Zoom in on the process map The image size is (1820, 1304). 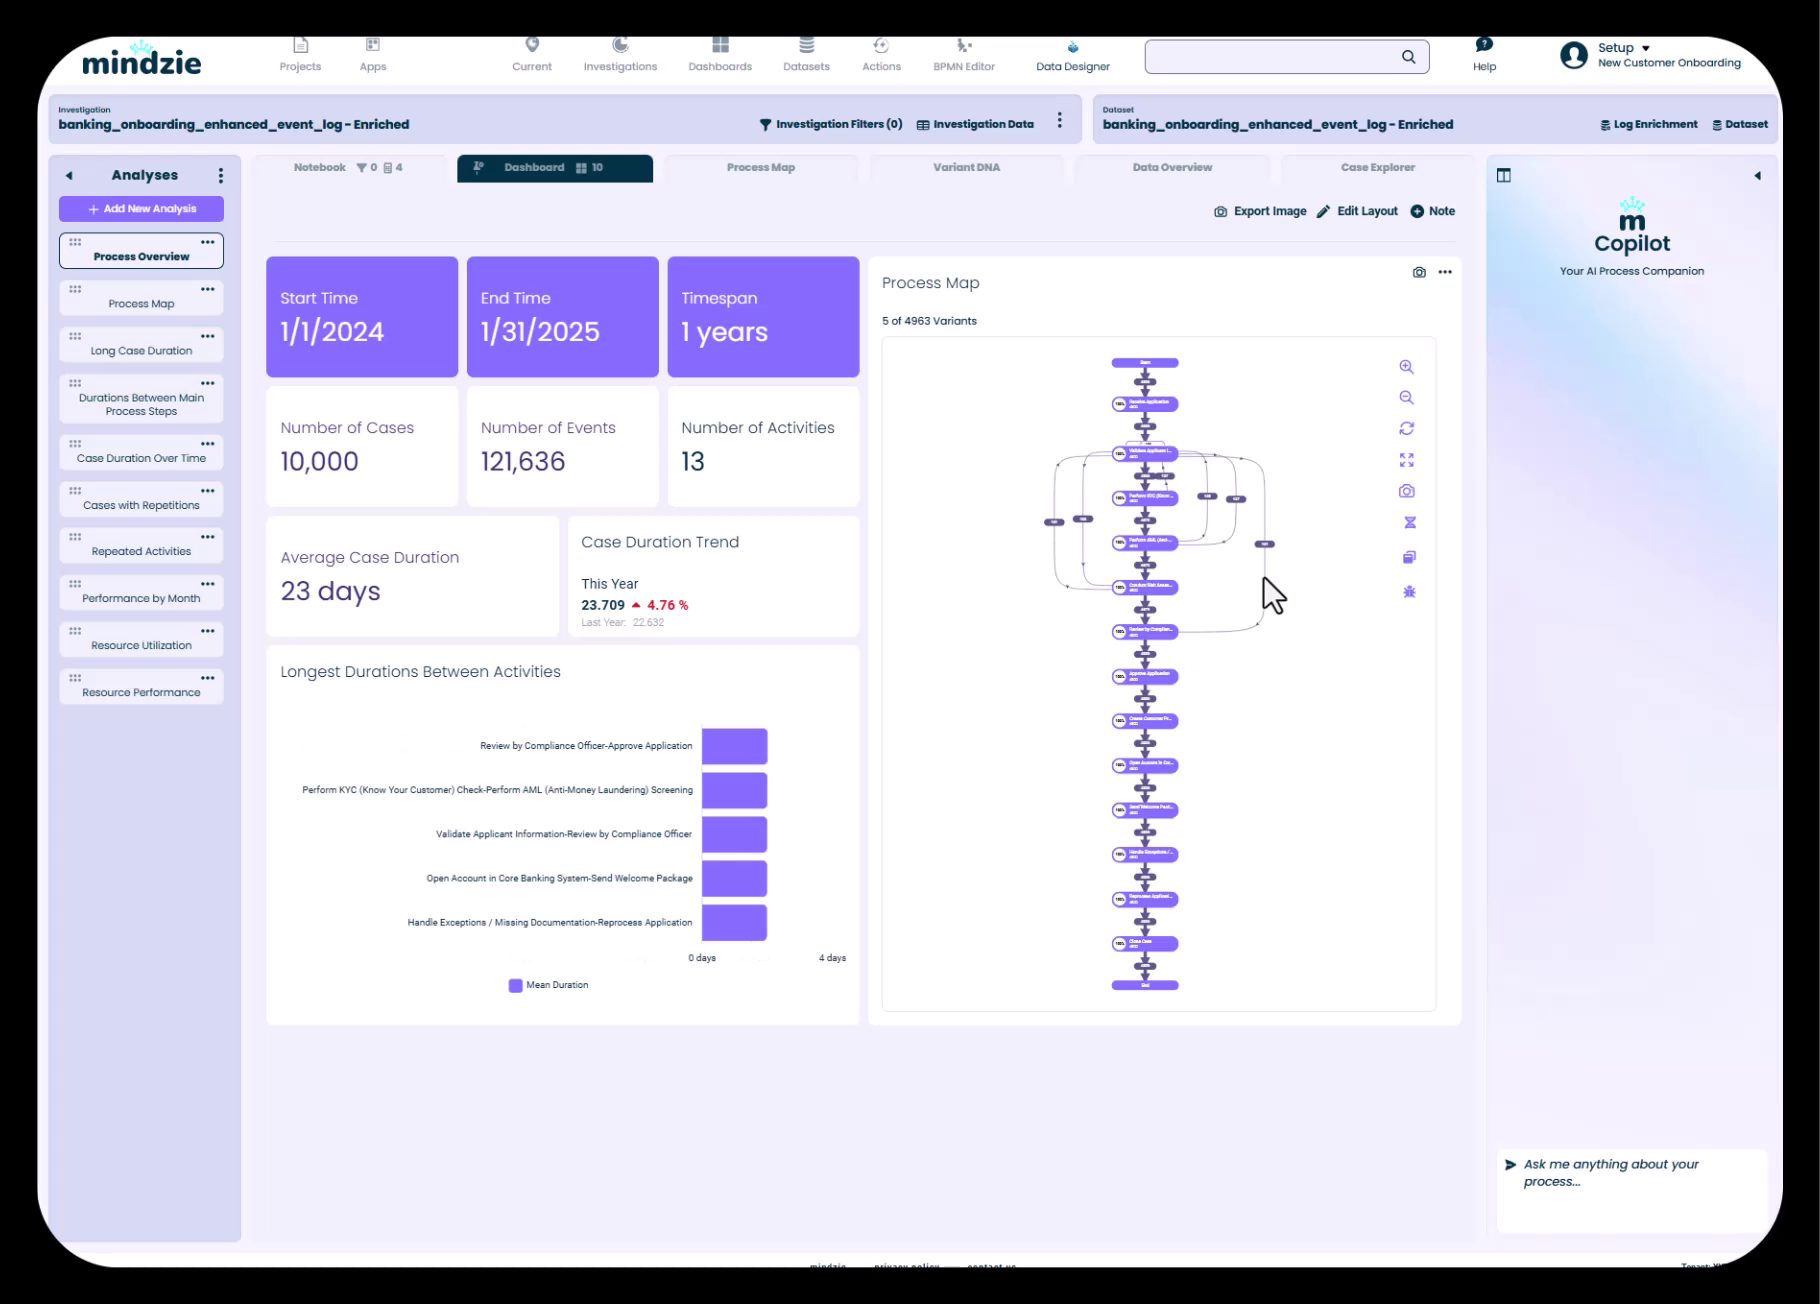click(x=1406, y=367)
